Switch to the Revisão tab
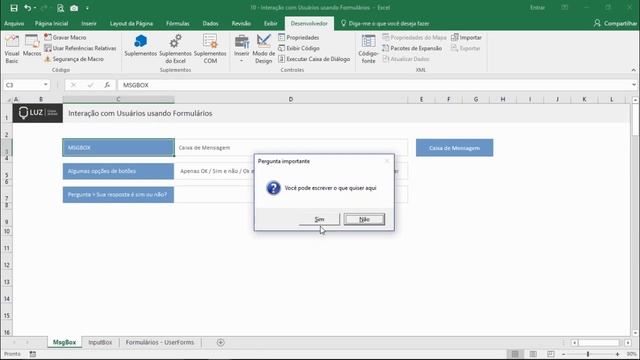The image size is (640, 360). click(x=241, y=24)
